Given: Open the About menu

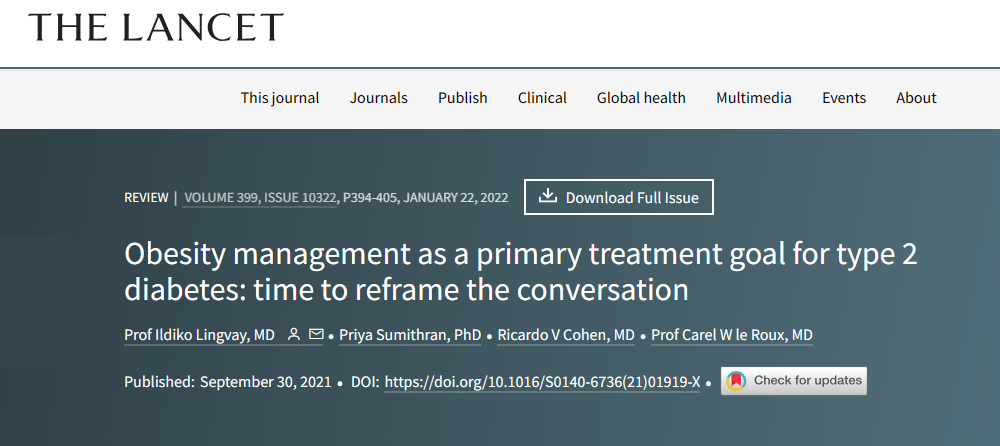Looking at the screenshot, I should (916, 98).
